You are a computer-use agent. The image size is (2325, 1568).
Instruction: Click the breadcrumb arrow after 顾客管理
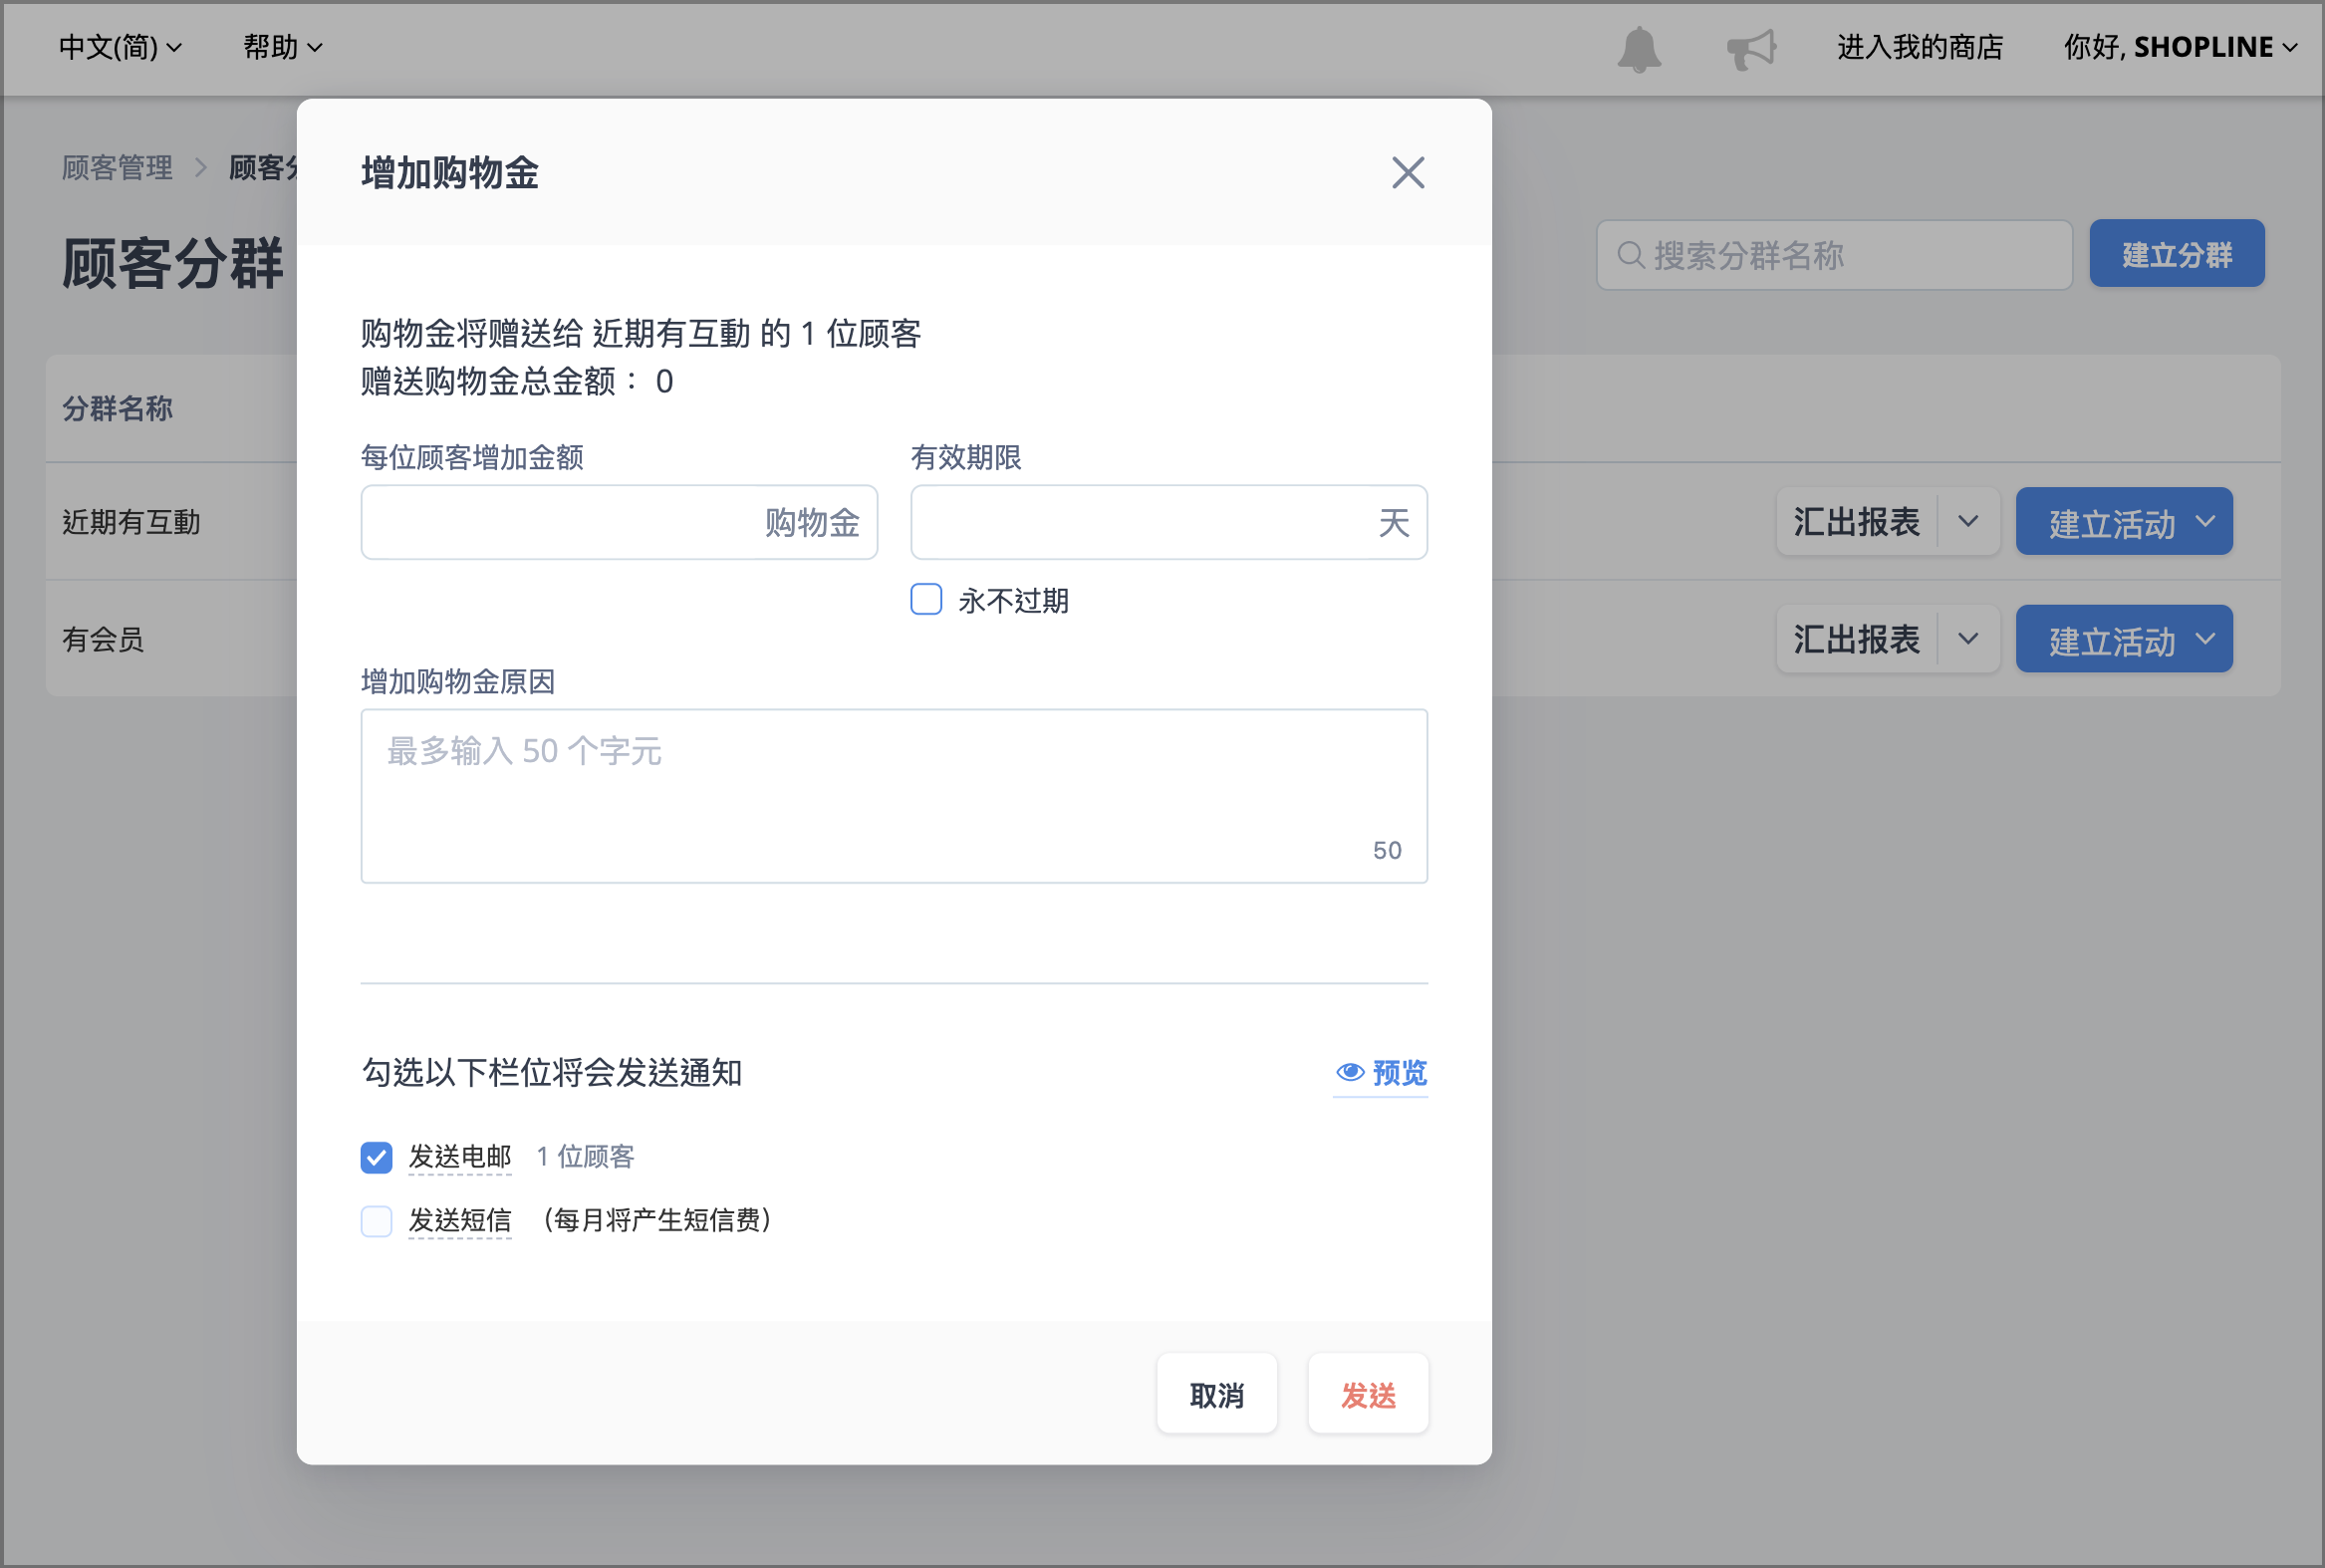pyautogui.click(x=201, y=167)
